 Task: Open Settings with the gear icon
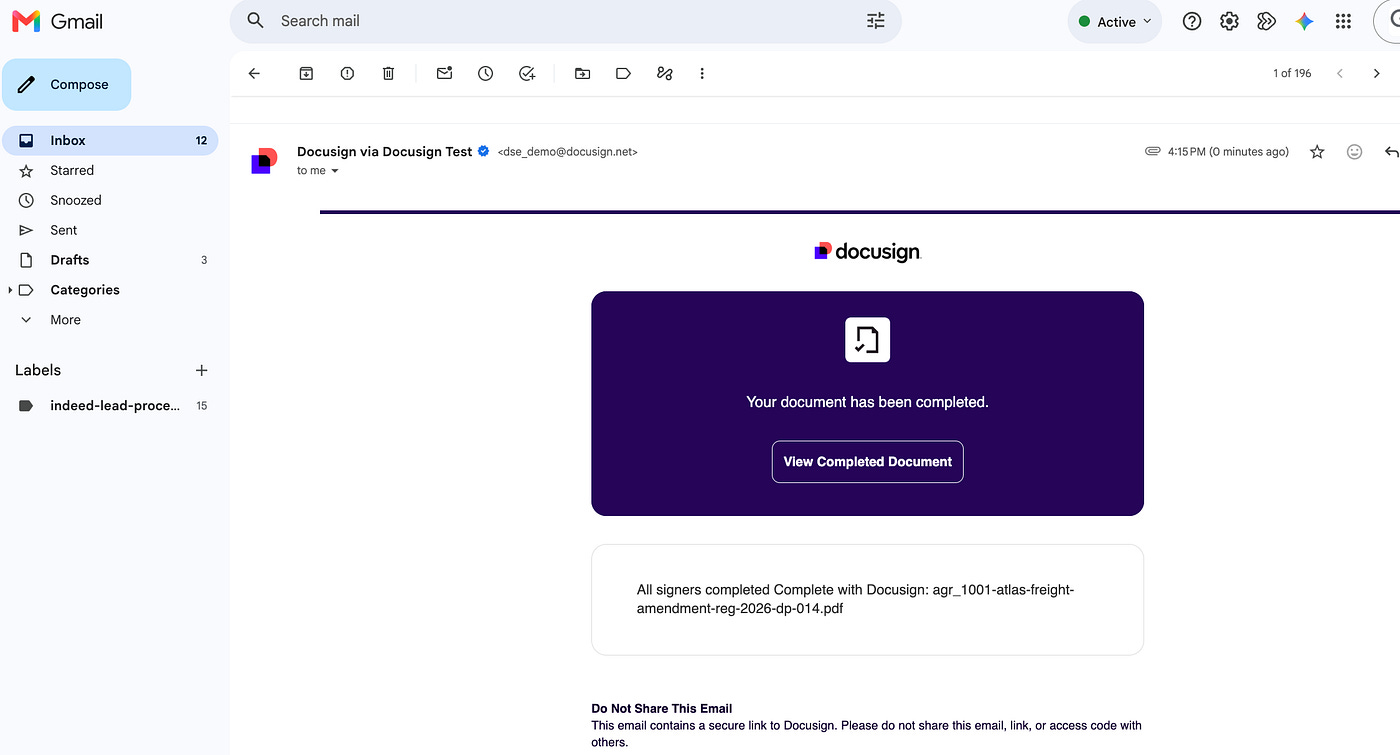[1229, 21]
